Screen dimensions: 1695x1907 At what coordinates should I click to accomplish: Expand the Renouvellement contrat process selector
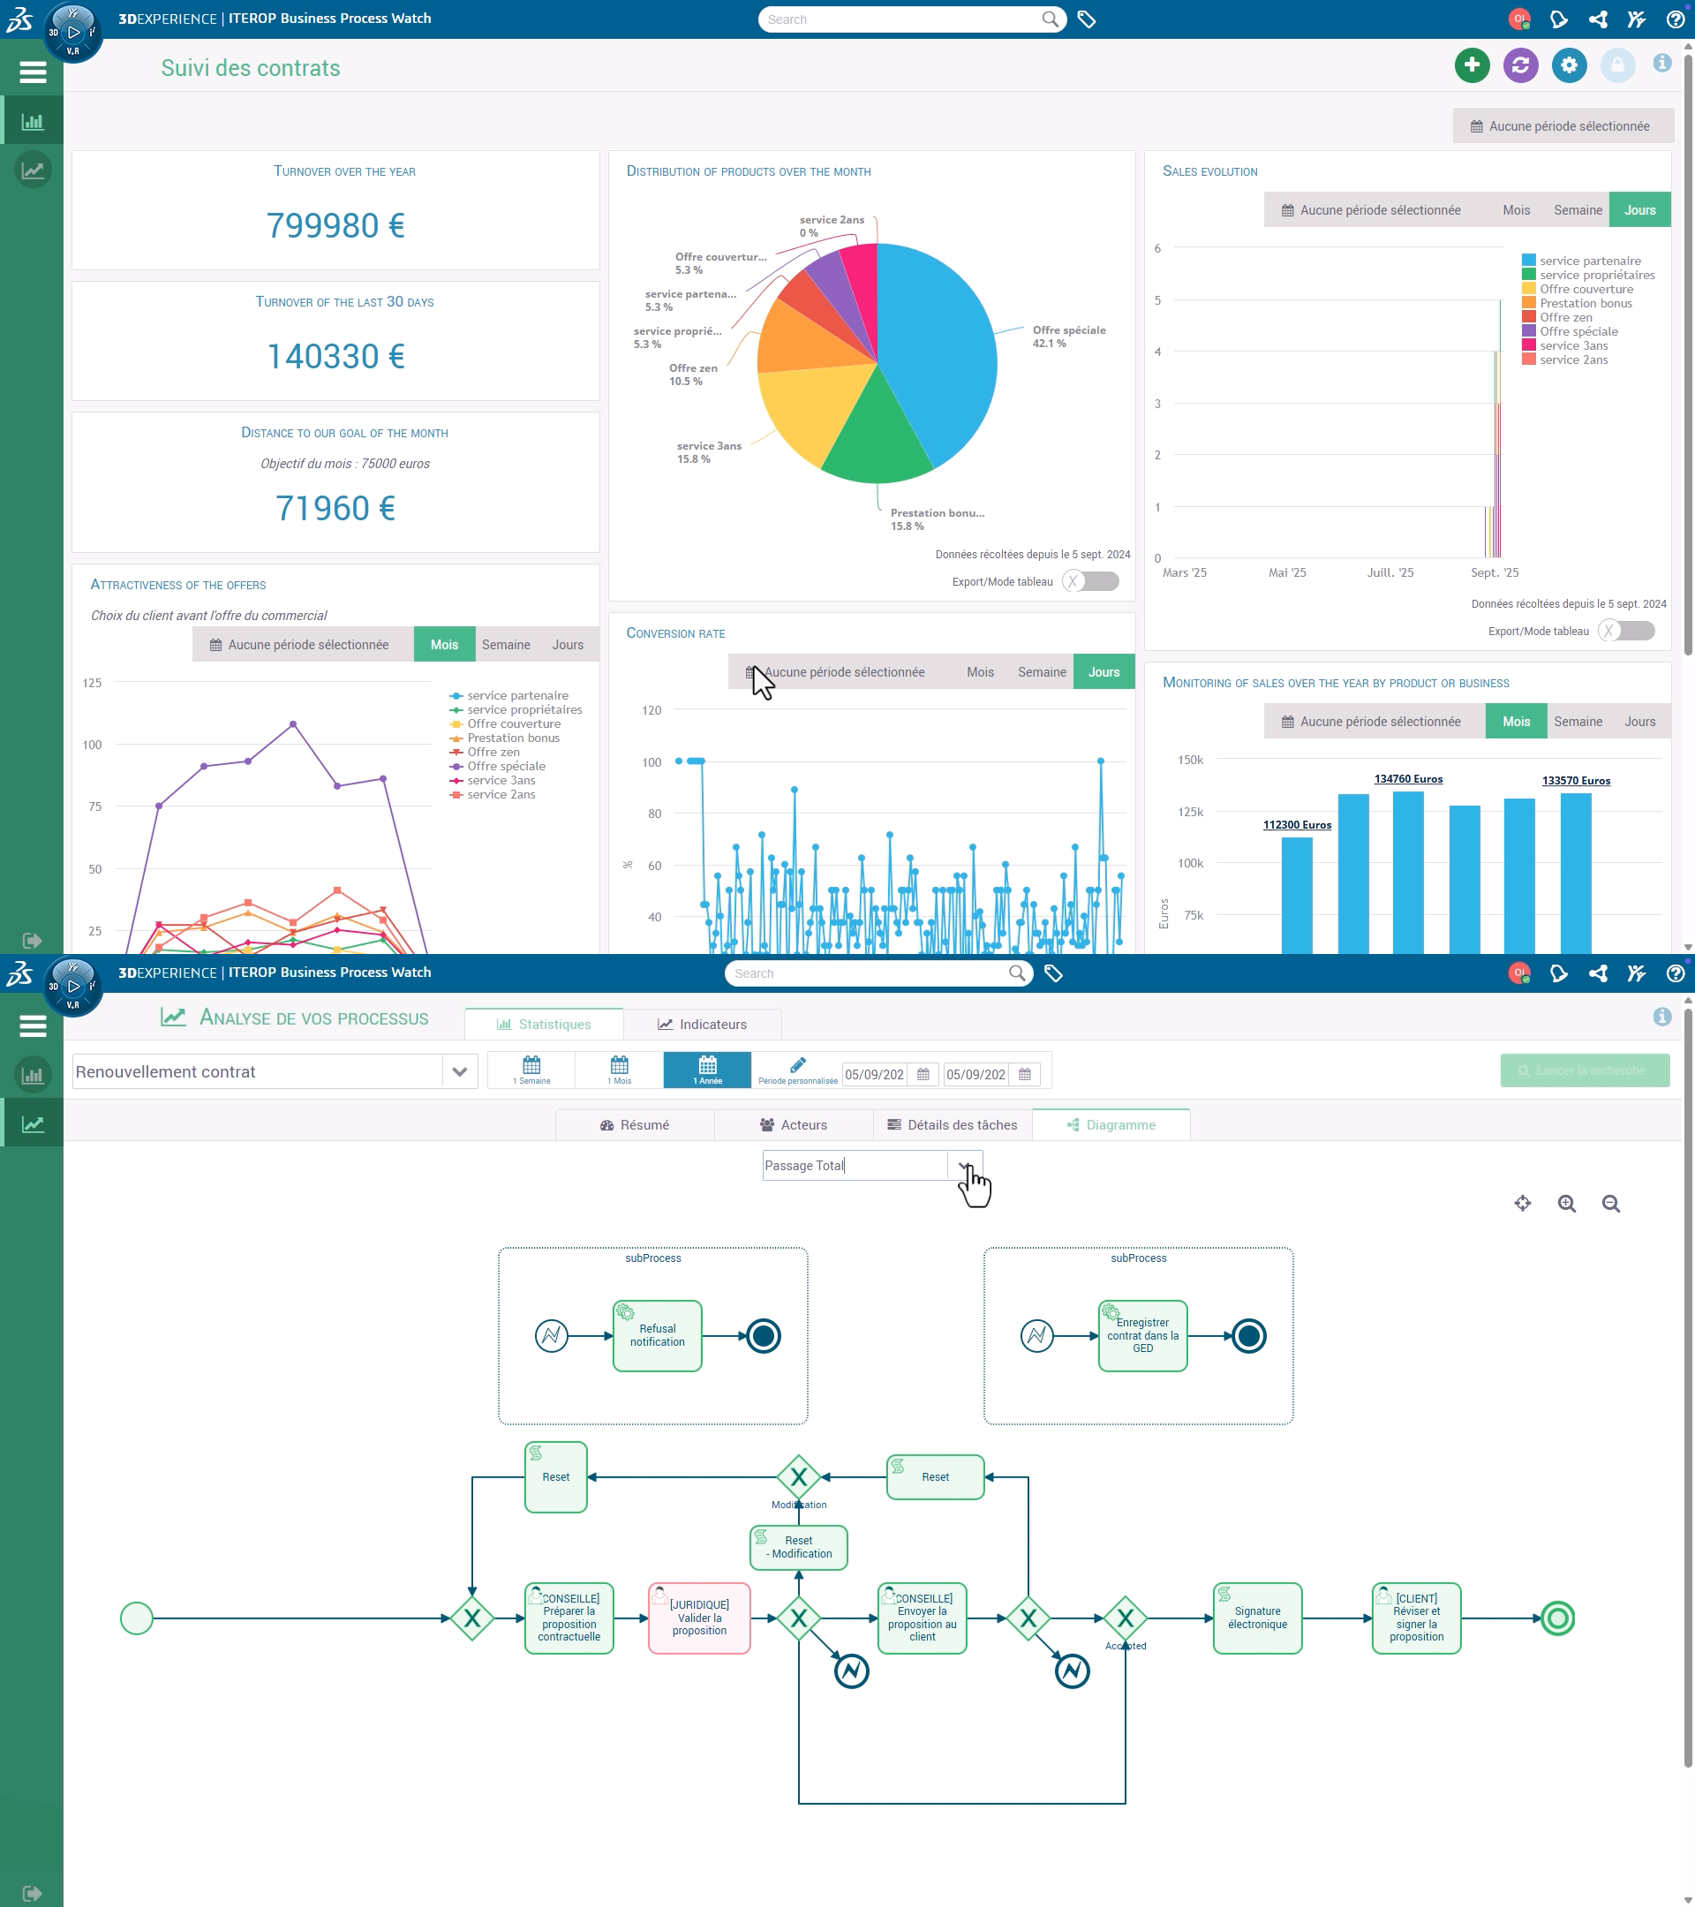[459, 1071]
